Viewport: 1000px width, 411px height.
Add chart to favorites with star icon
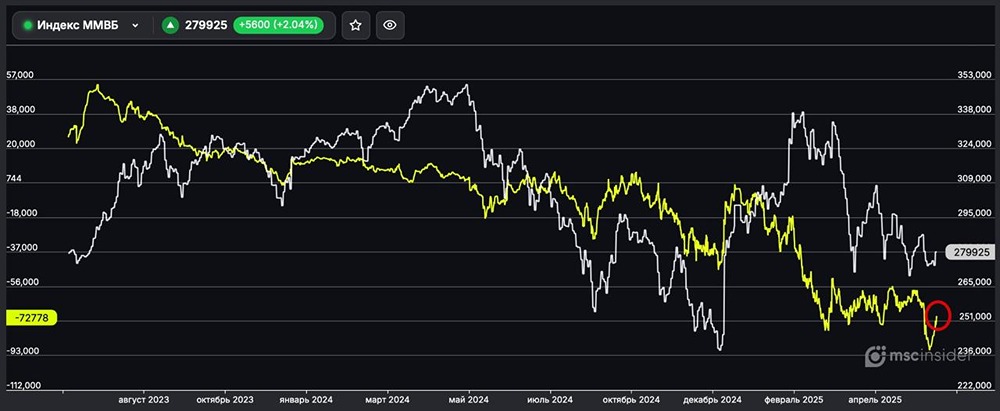click(356, 26)
